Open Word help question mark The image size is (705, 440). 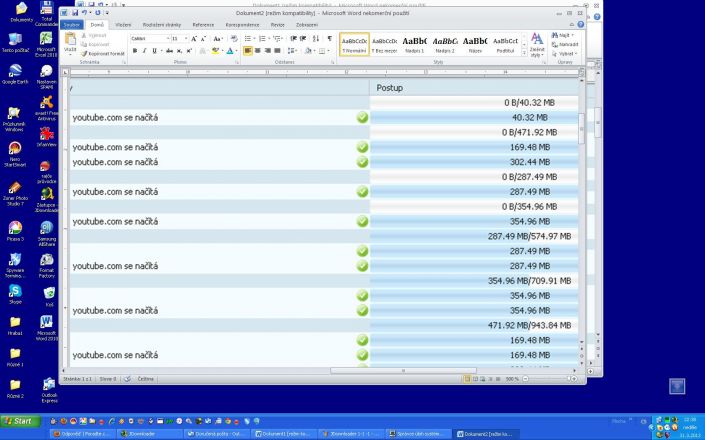click(x=581, y=25)
